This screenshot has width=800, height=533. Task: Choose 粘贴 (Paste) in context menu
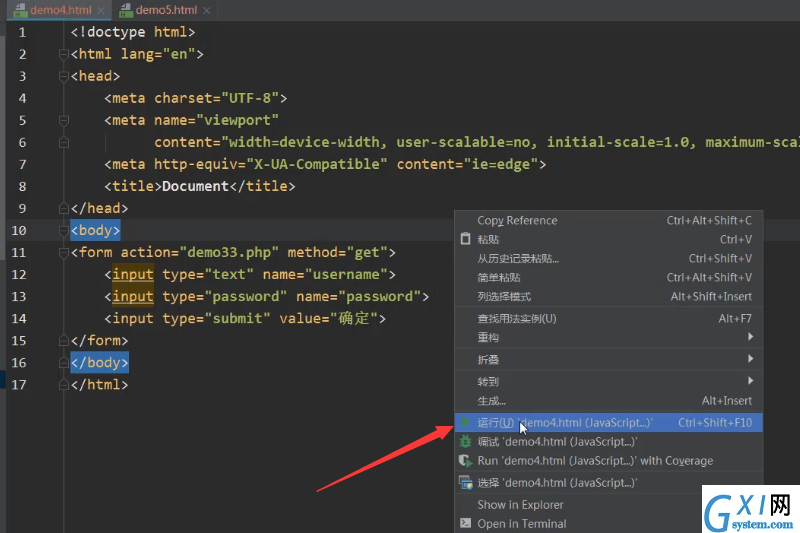(609, 239)
